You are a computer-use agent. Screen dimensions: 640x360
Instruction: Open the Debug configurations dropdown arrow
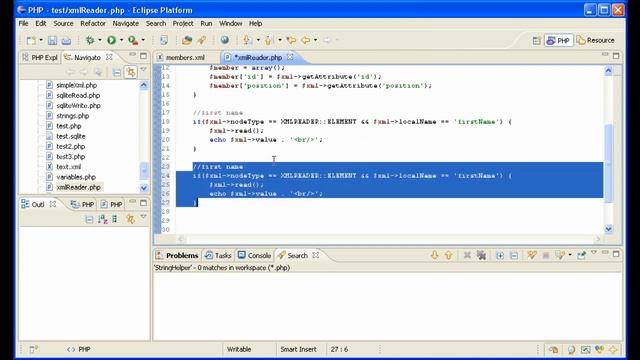click(100, 40)
